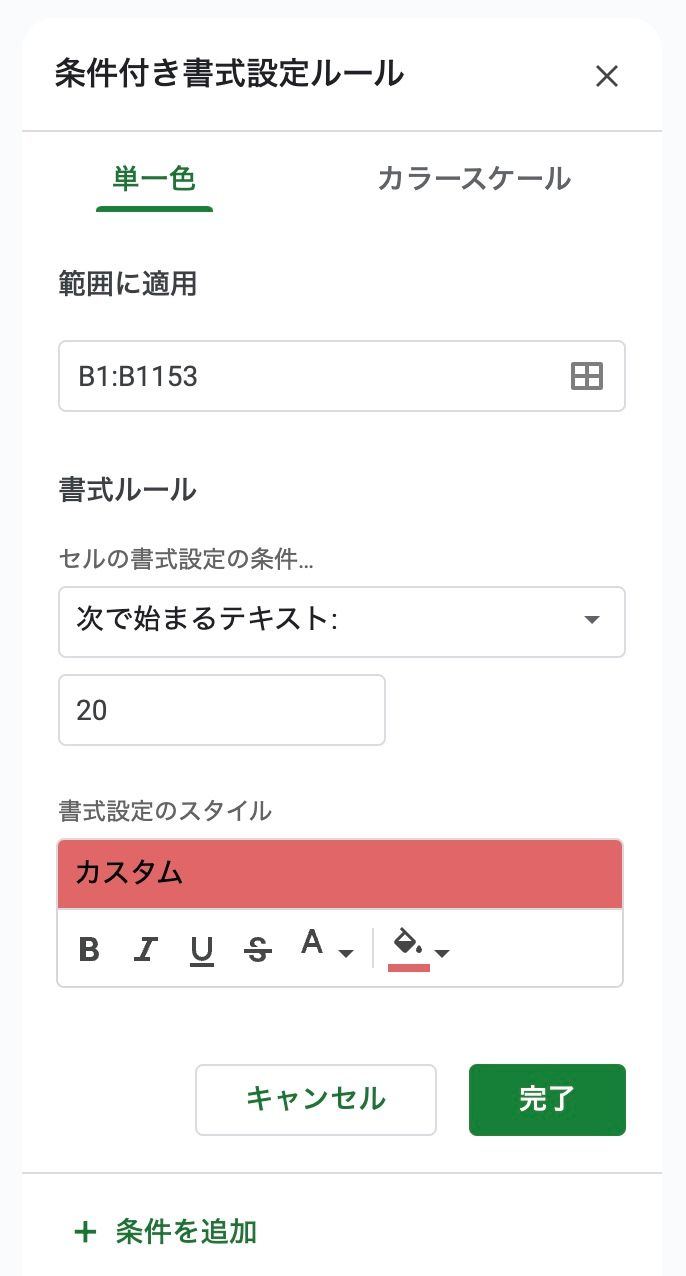Switch to the カラースケール tab
Viewport: 686px width, 1276px height.
474,179
